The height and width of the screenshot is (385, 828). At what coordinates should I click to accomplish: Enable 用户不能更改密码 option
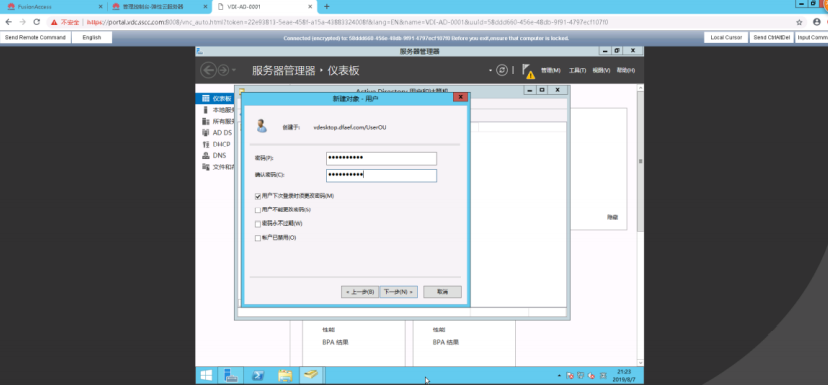coord(258,210)
